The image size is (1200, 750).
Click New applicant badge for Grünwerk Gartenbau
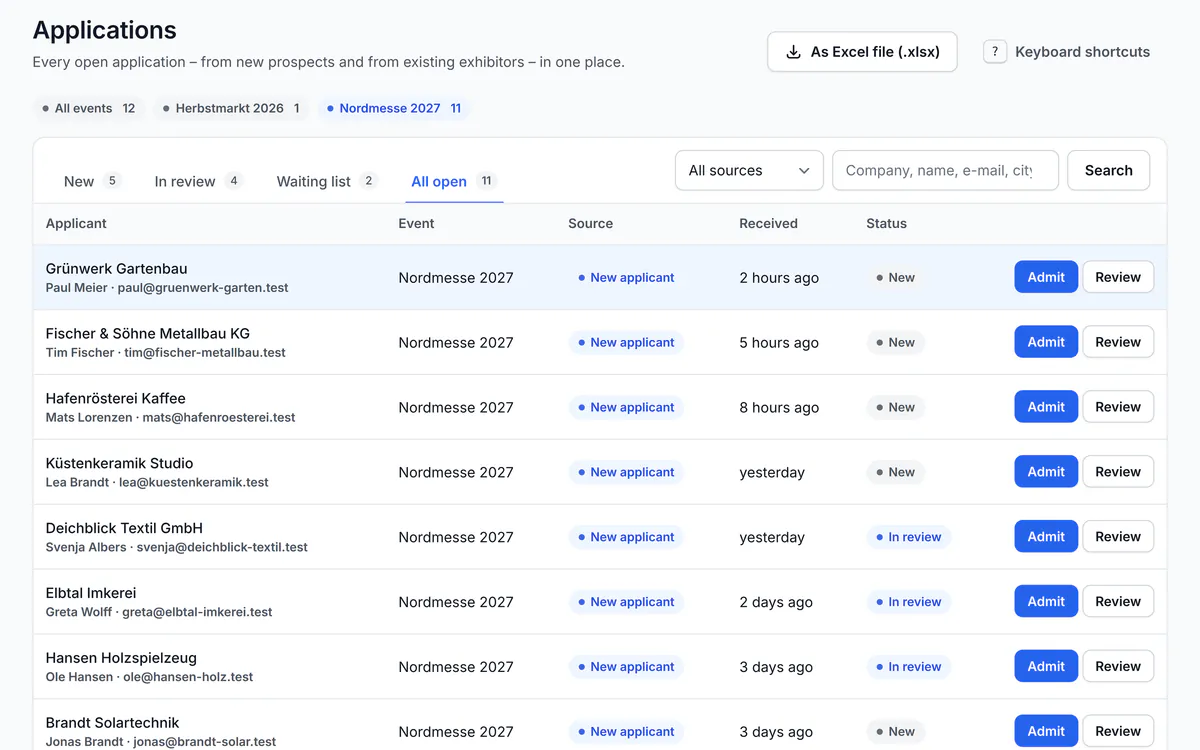pos(626,278)
